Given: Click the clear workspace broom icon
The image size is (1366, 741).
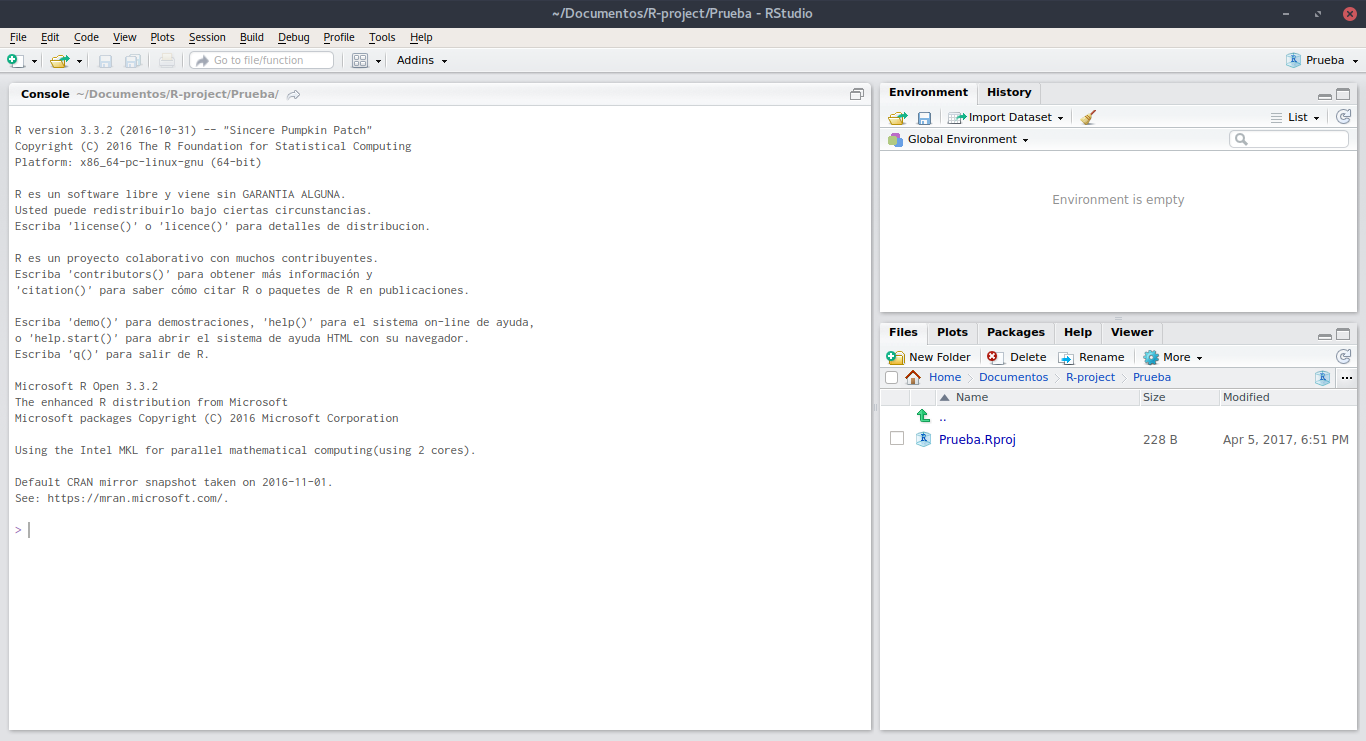Looking at the screenshot, I should coord(1088,117).
